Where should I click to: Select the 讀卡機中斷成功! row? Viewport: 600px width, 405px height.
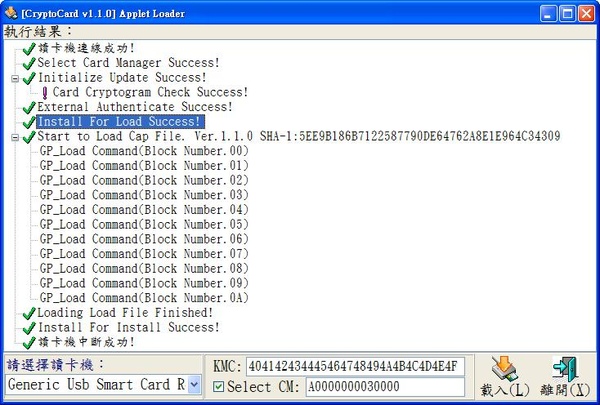tap(86, 342)
